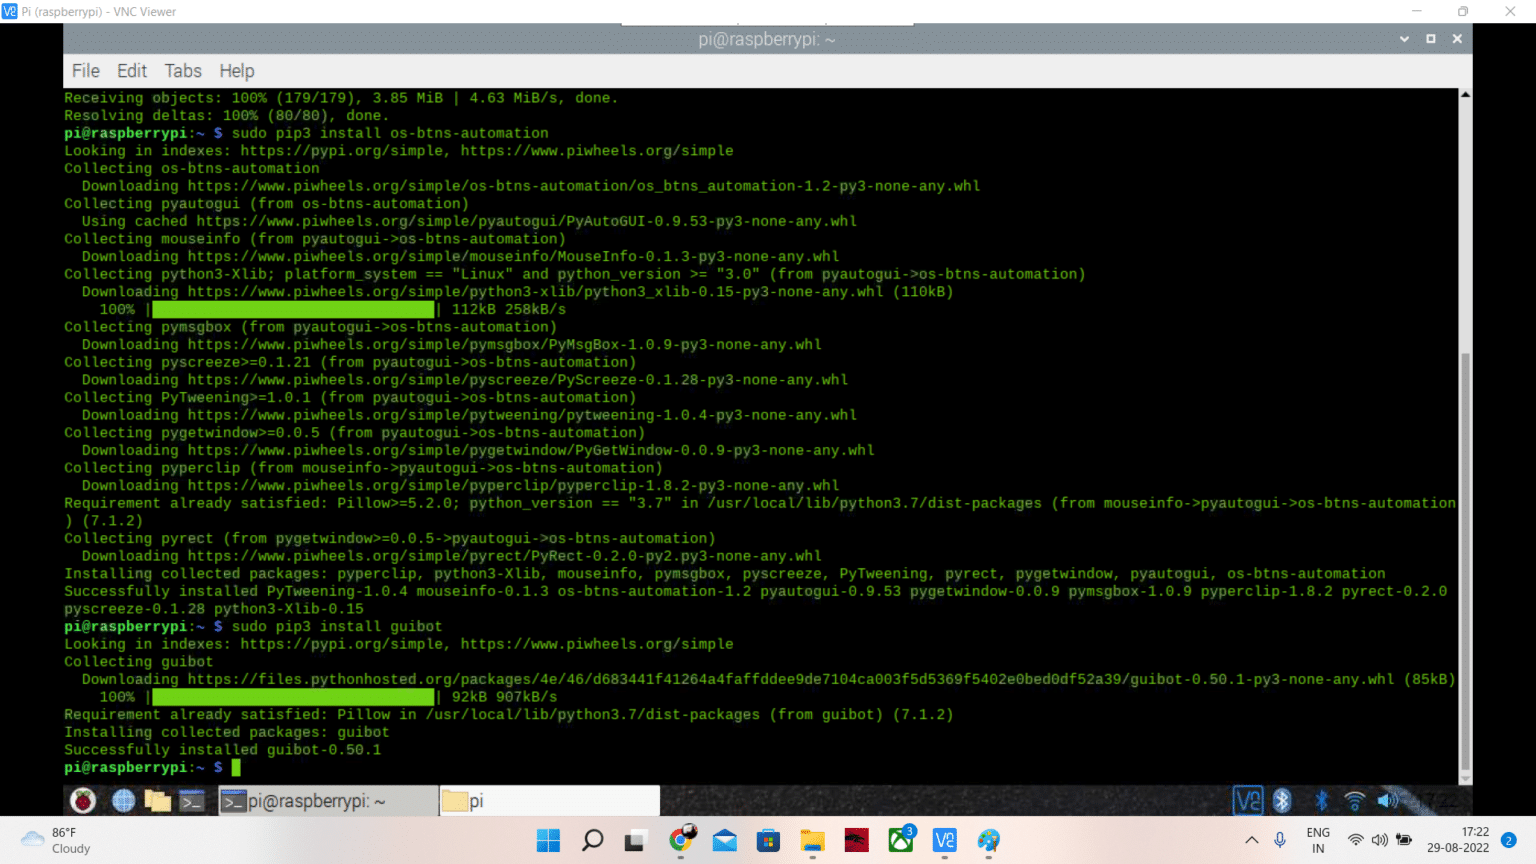The width and height of the screenshot is (1536, 864).
Task: Open file manager icon in Pi panel
Action: tap(157, 800)
